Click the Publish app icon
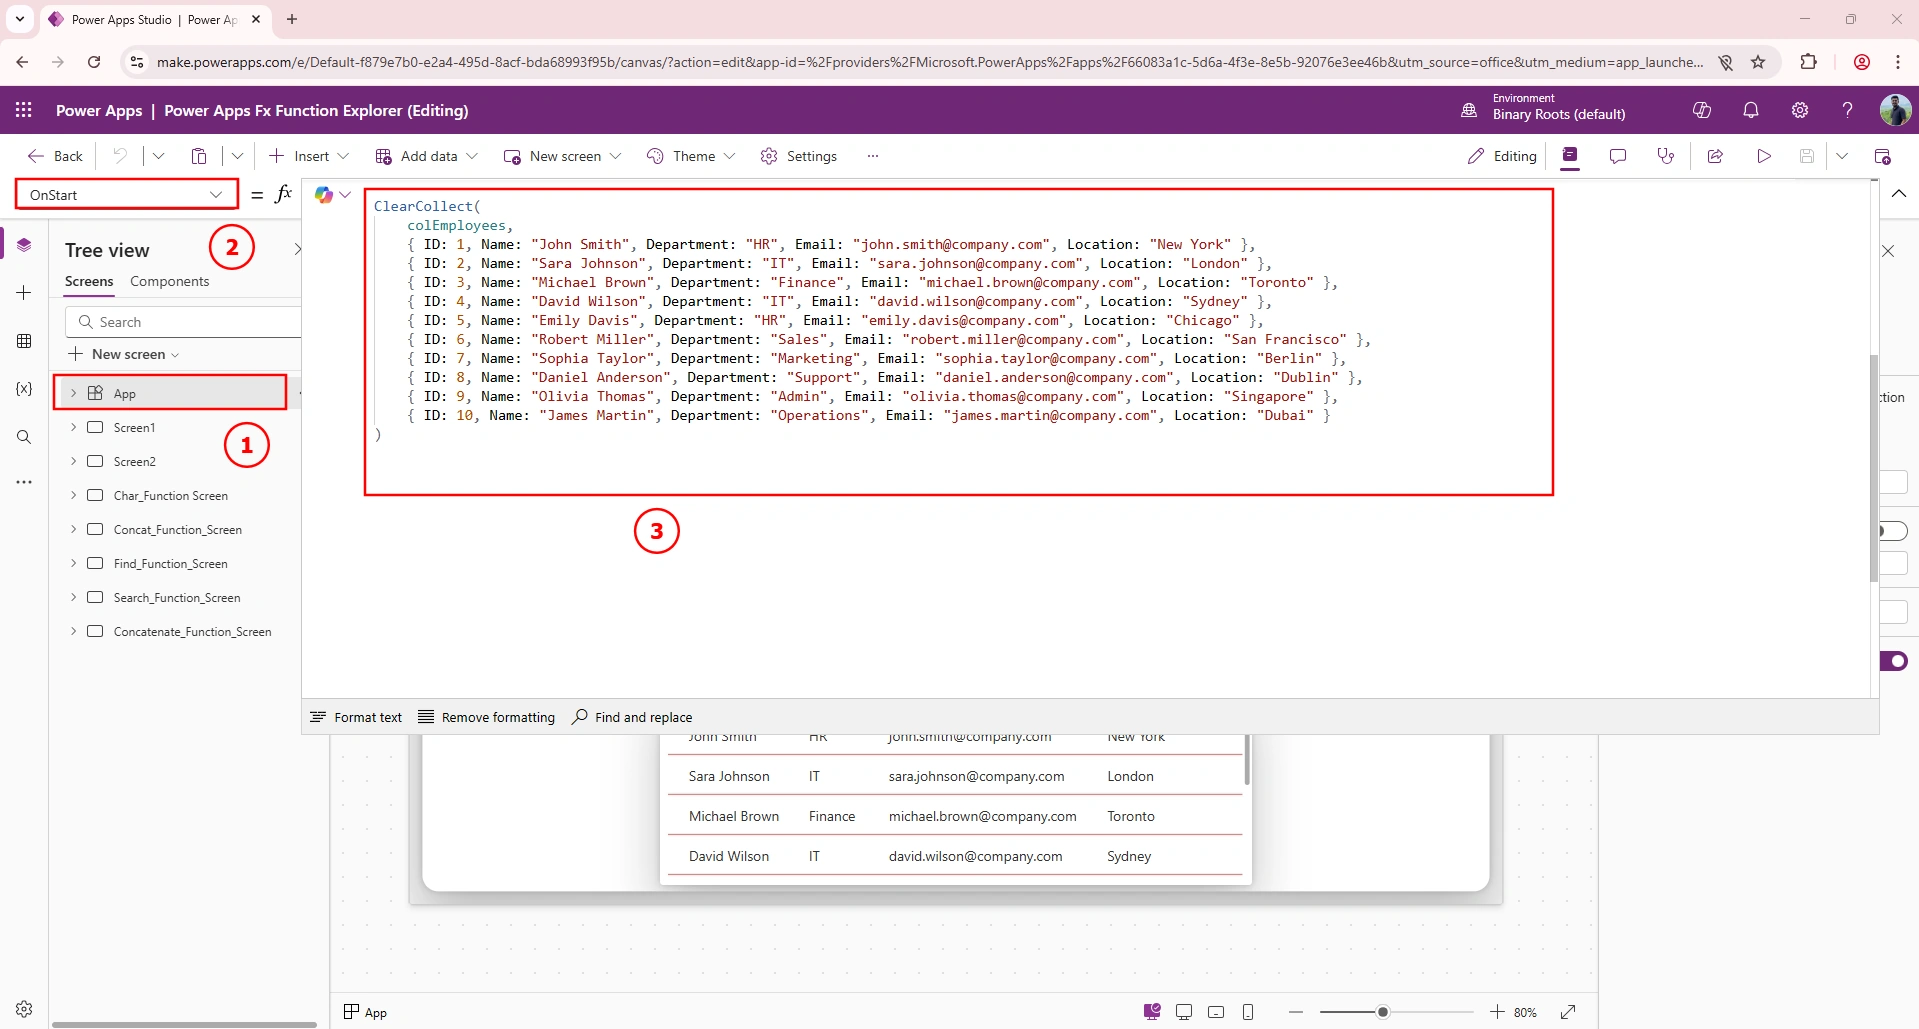The height and width of the screenshot is (1029, 1919). [x=1882, y=156]
